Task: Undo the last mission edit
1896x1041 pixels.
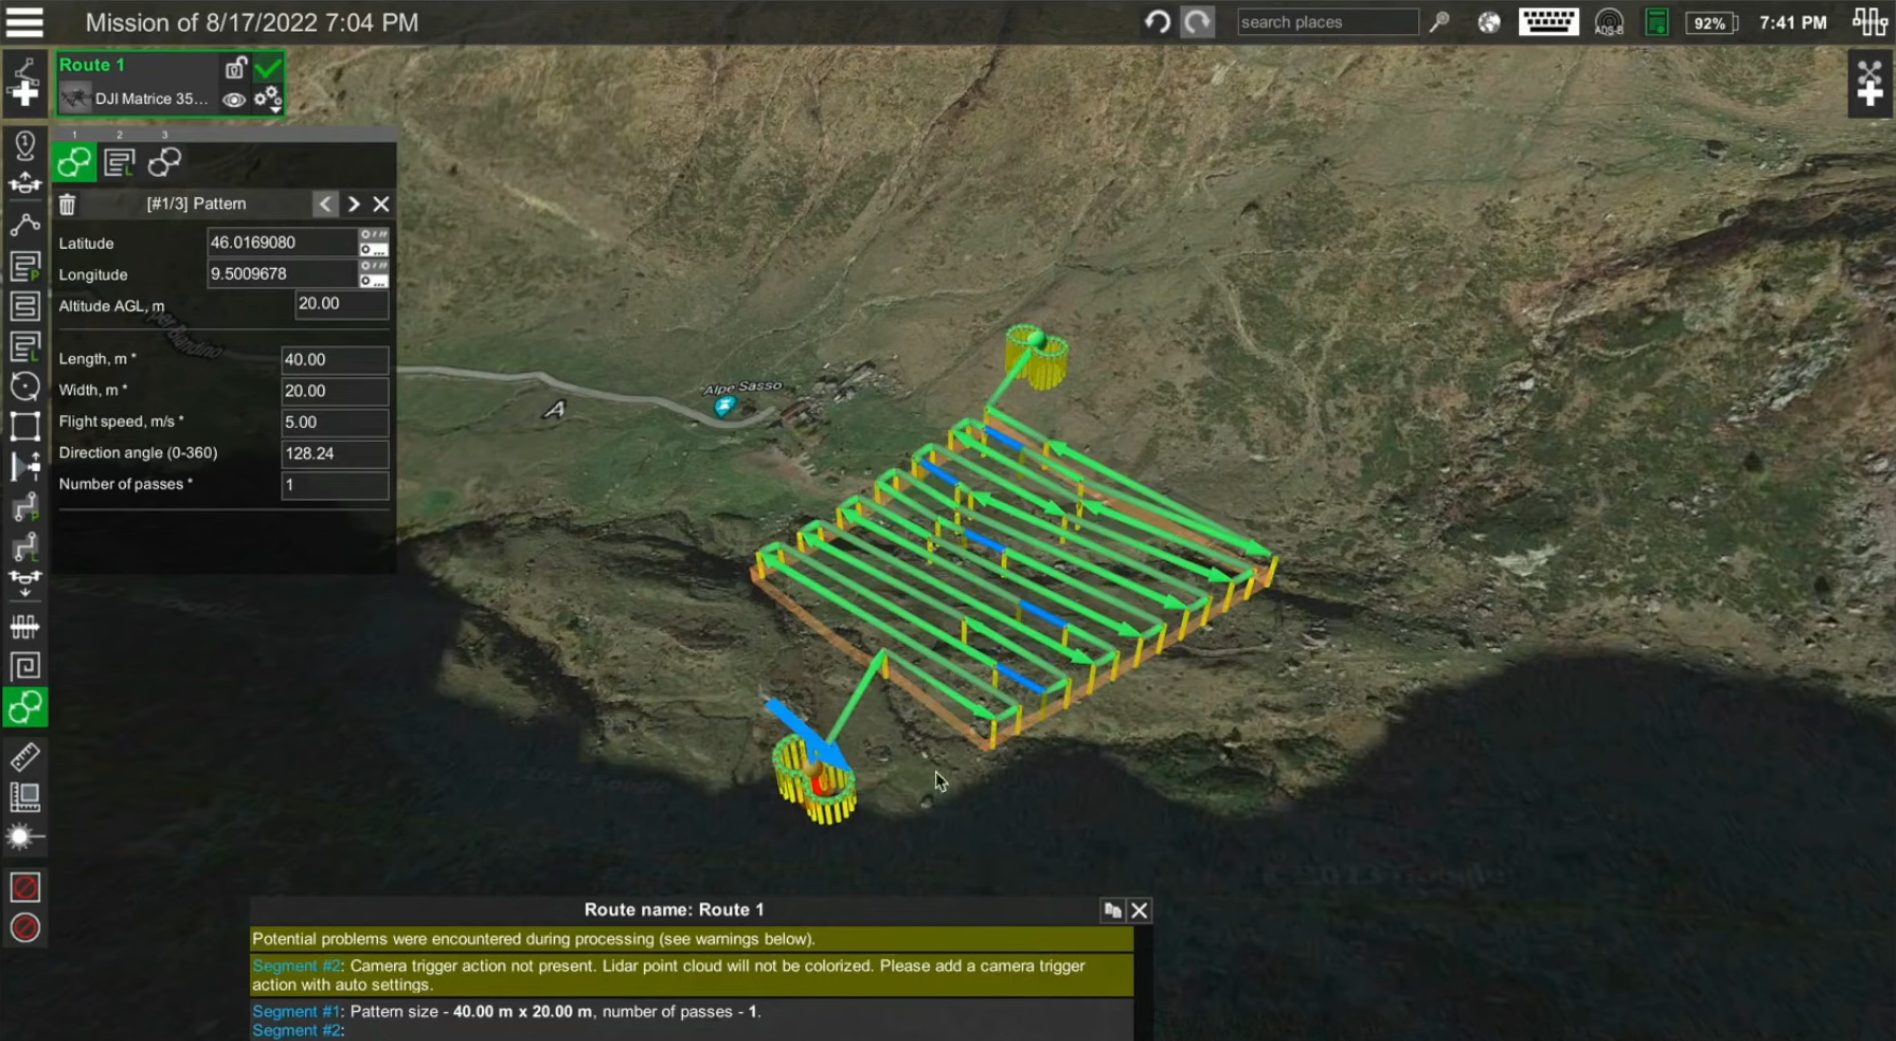Action: pos(1158,21)
